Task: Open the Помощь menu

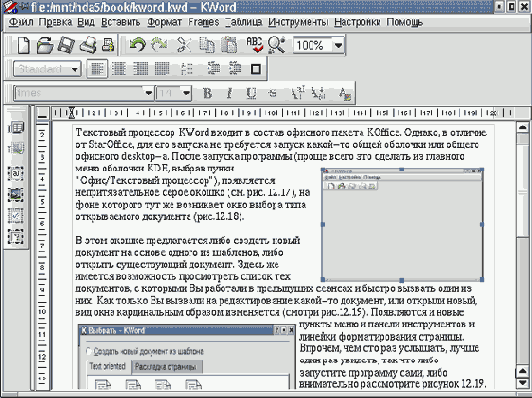Action: click(405, 22)
